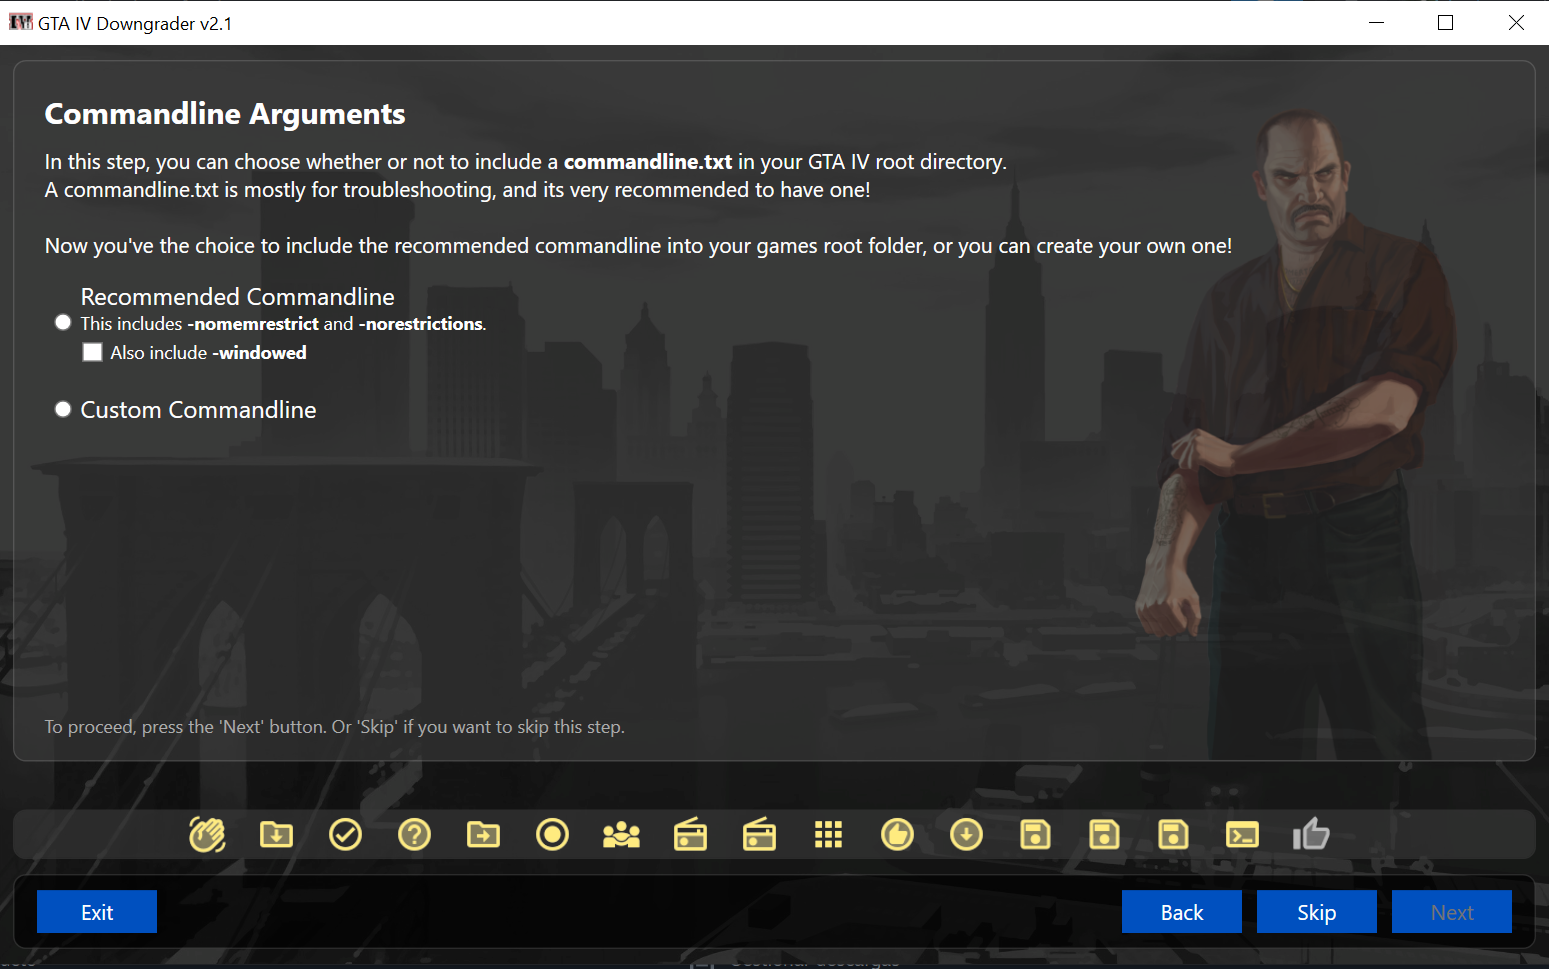Click the first of two radio step icons

690,834
